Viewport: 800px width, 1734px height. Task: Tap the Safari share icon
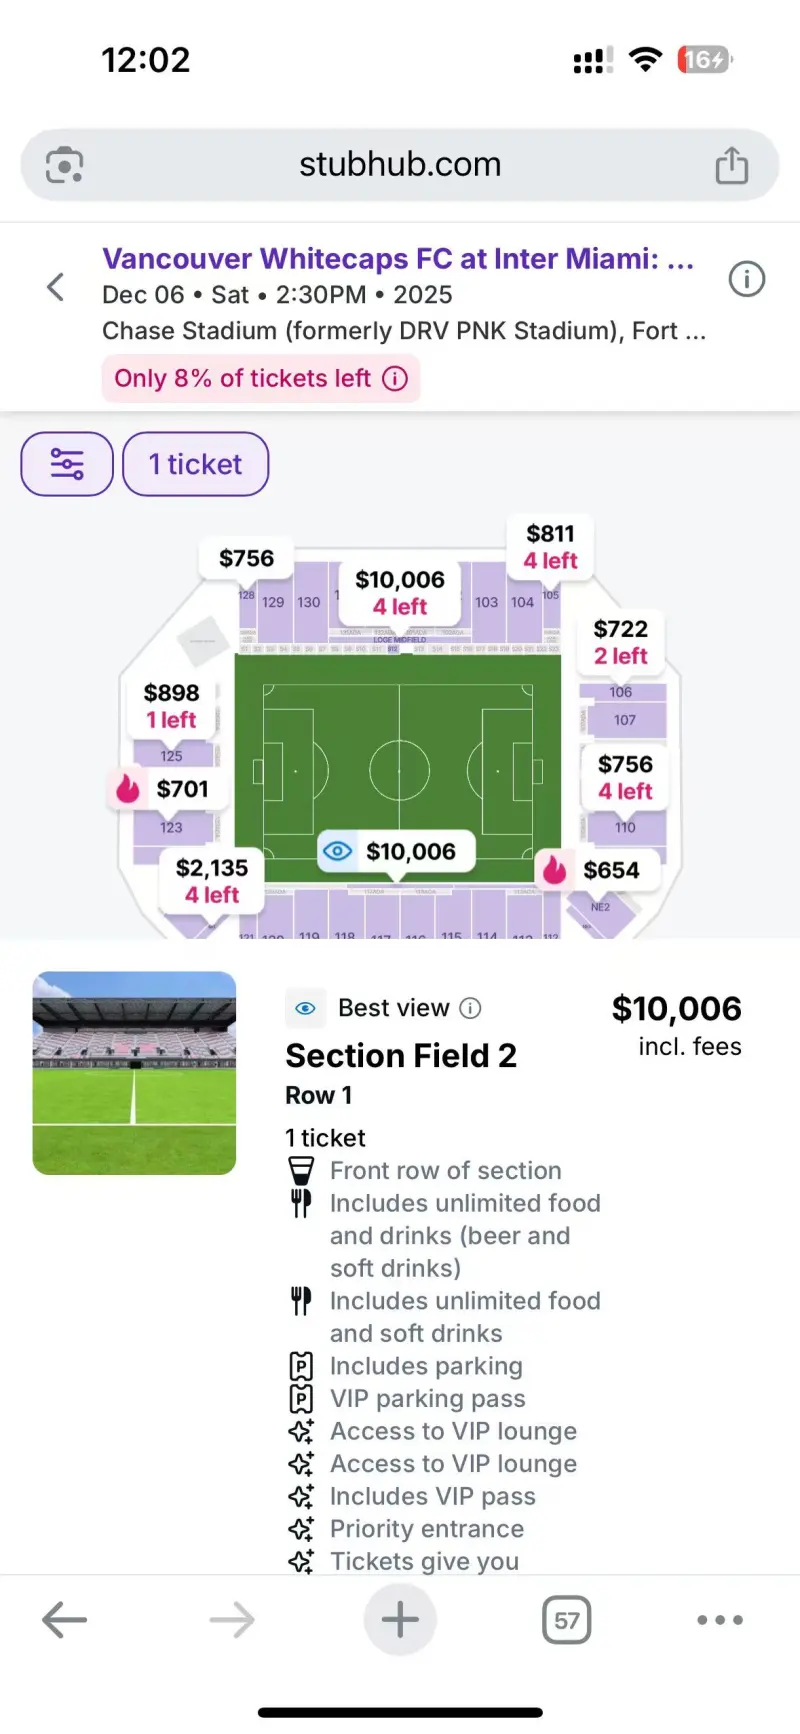point(731,166)
